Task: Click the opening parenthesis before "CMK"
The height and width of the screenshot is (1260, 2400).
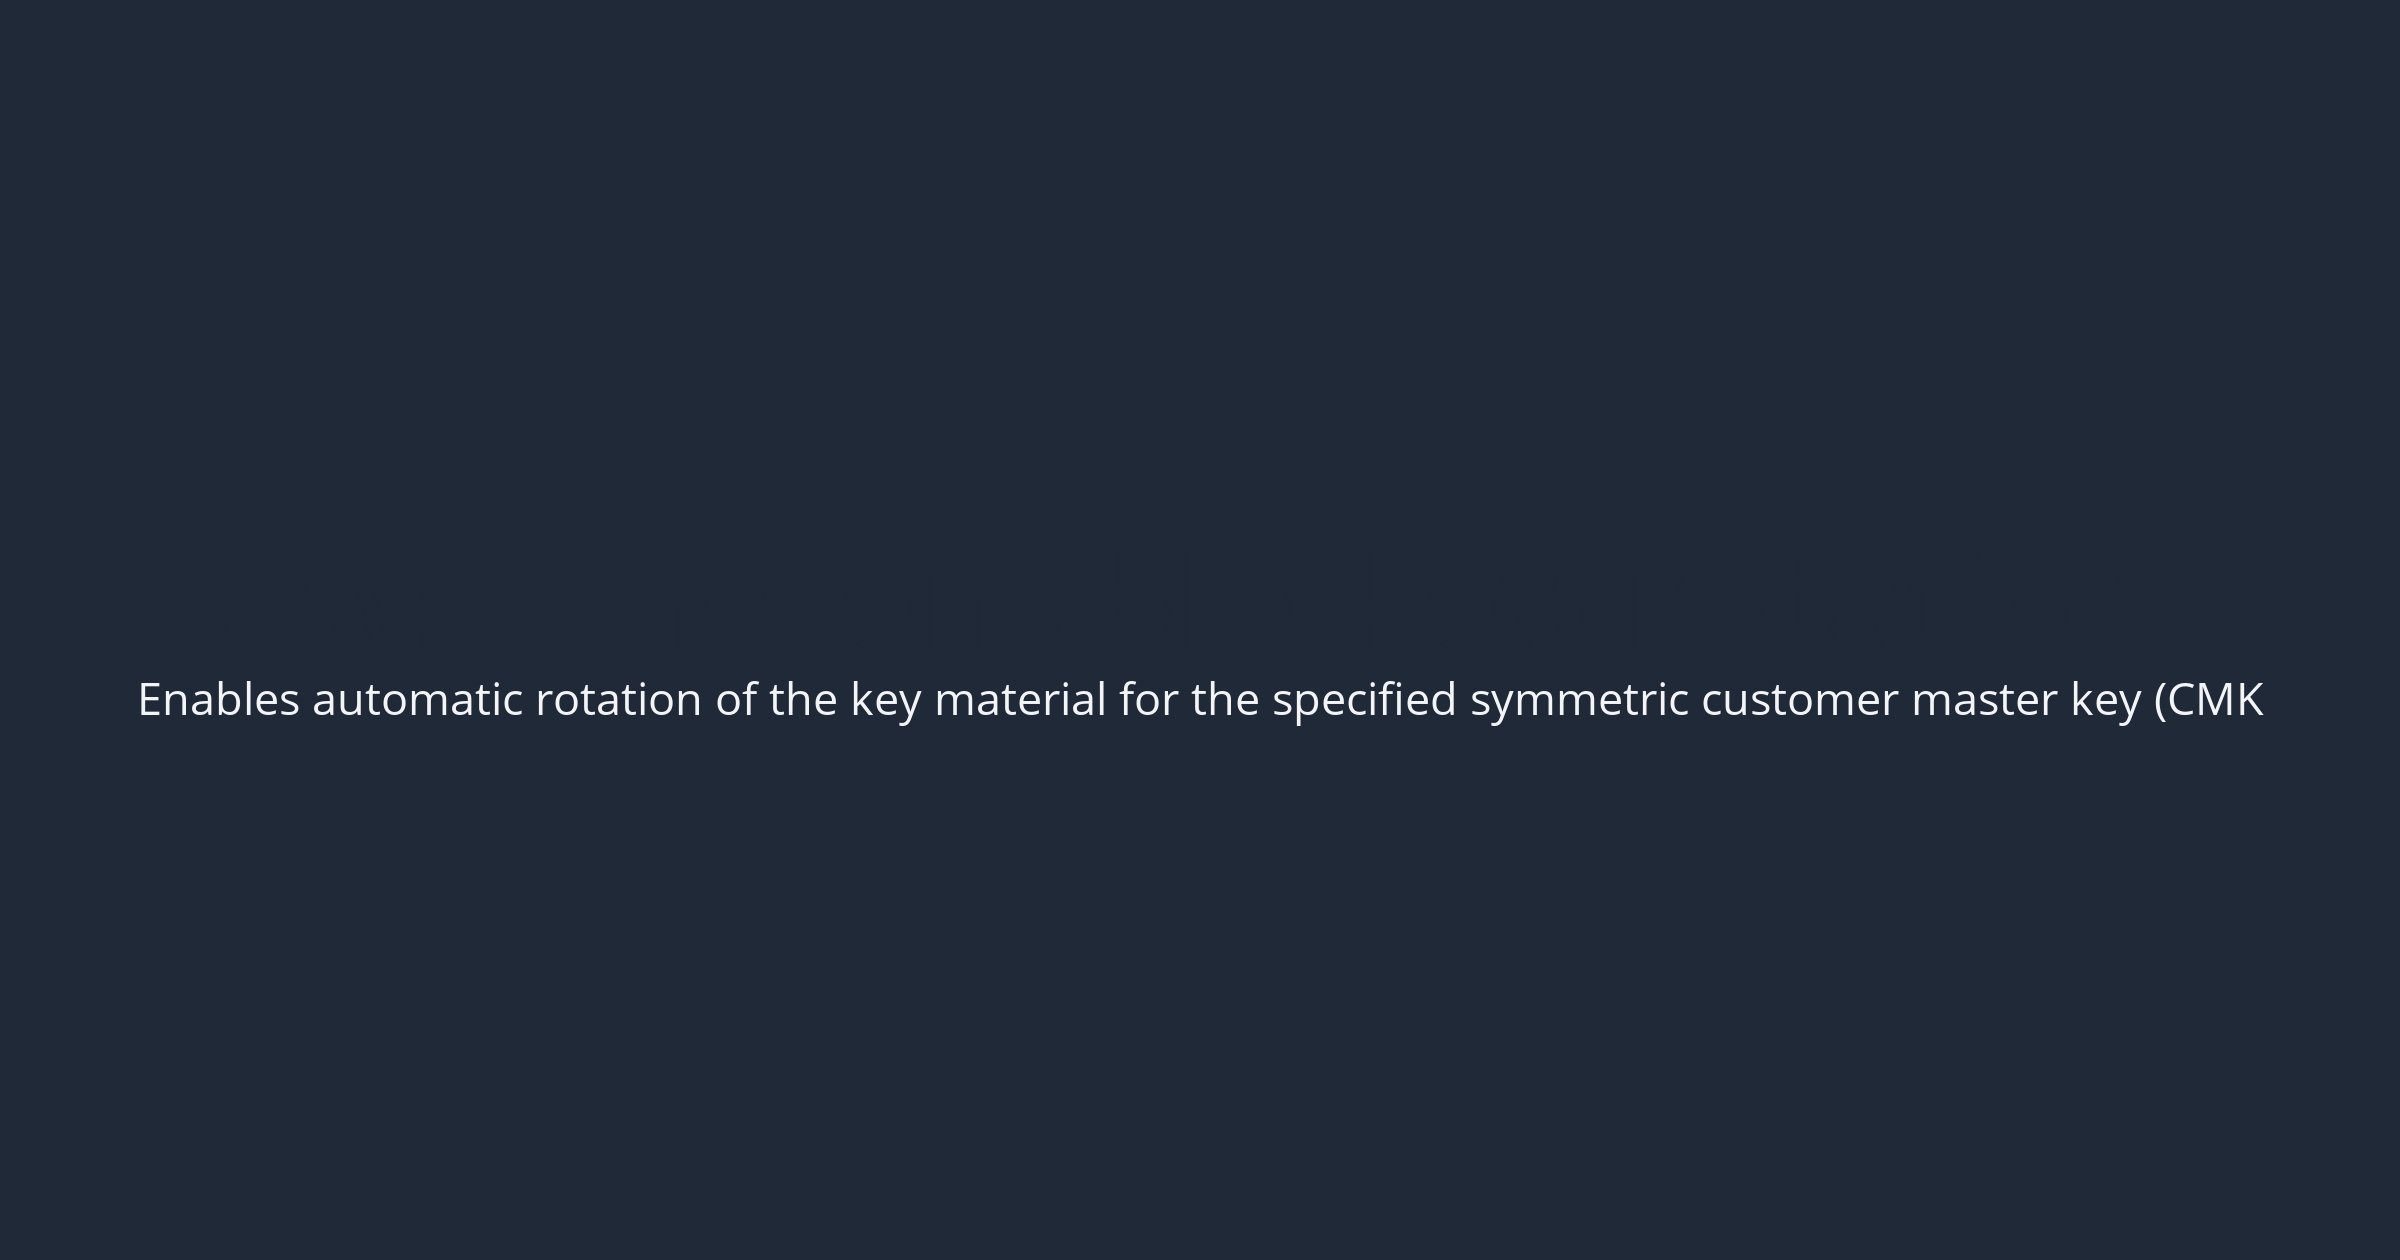Action: pyautogui.click(x=2159, y=700)
